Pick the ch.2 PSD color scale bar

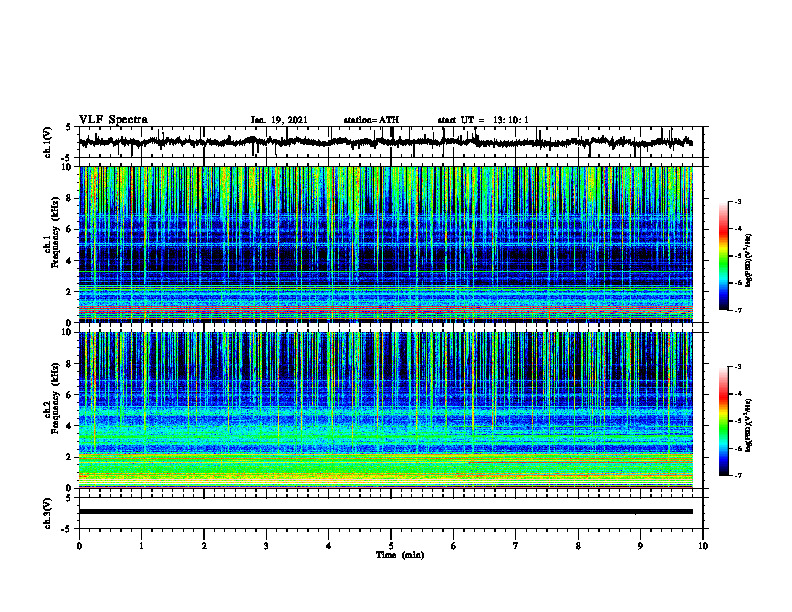pyautogui.click(x=724, y=421)
